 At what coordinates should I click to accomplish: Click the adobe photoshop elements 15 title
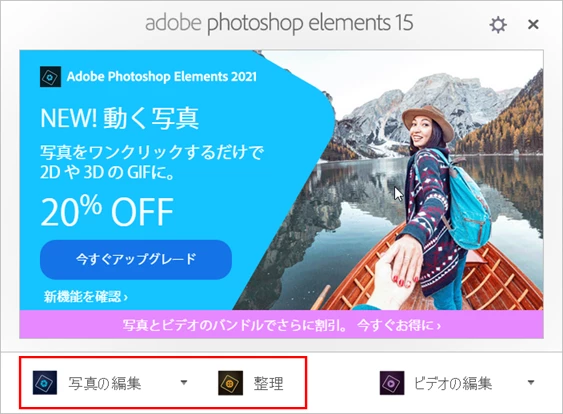click(279, 23)
